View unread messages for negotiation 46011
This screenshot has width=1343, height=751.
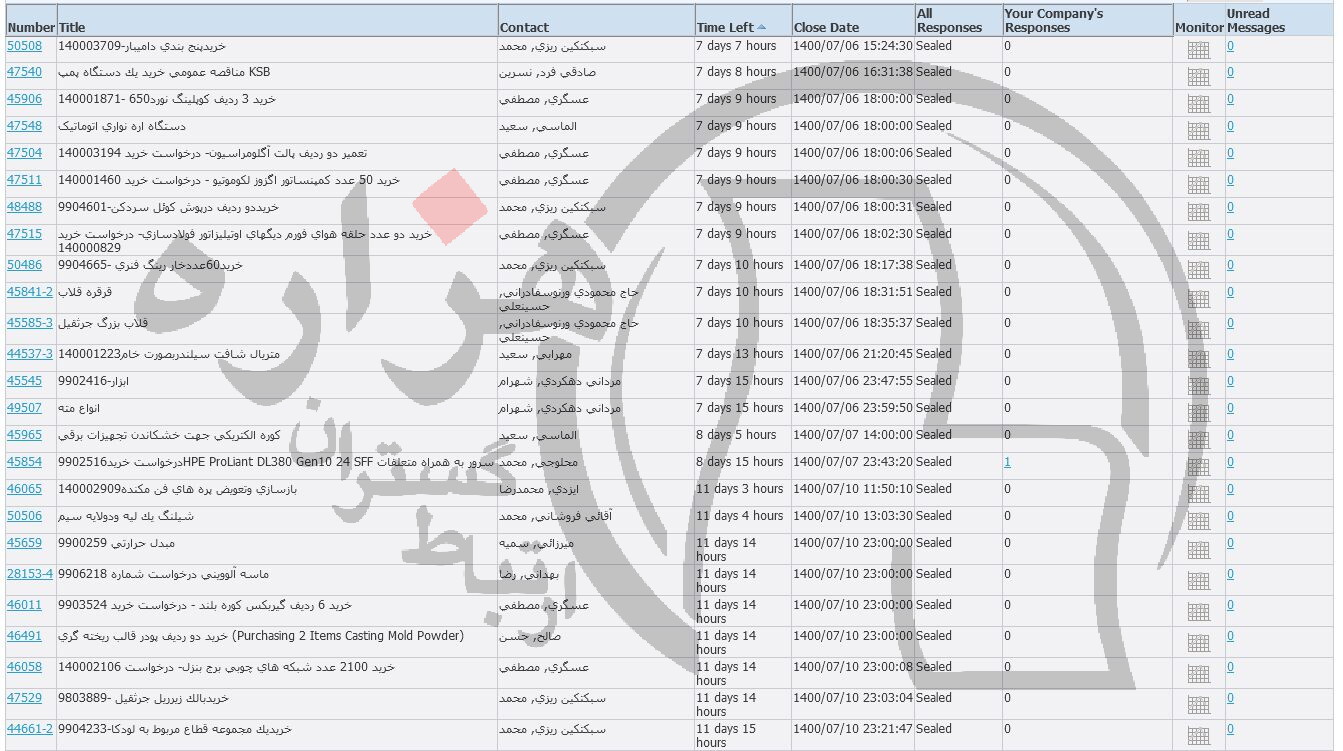click(x=1230, y=605)
